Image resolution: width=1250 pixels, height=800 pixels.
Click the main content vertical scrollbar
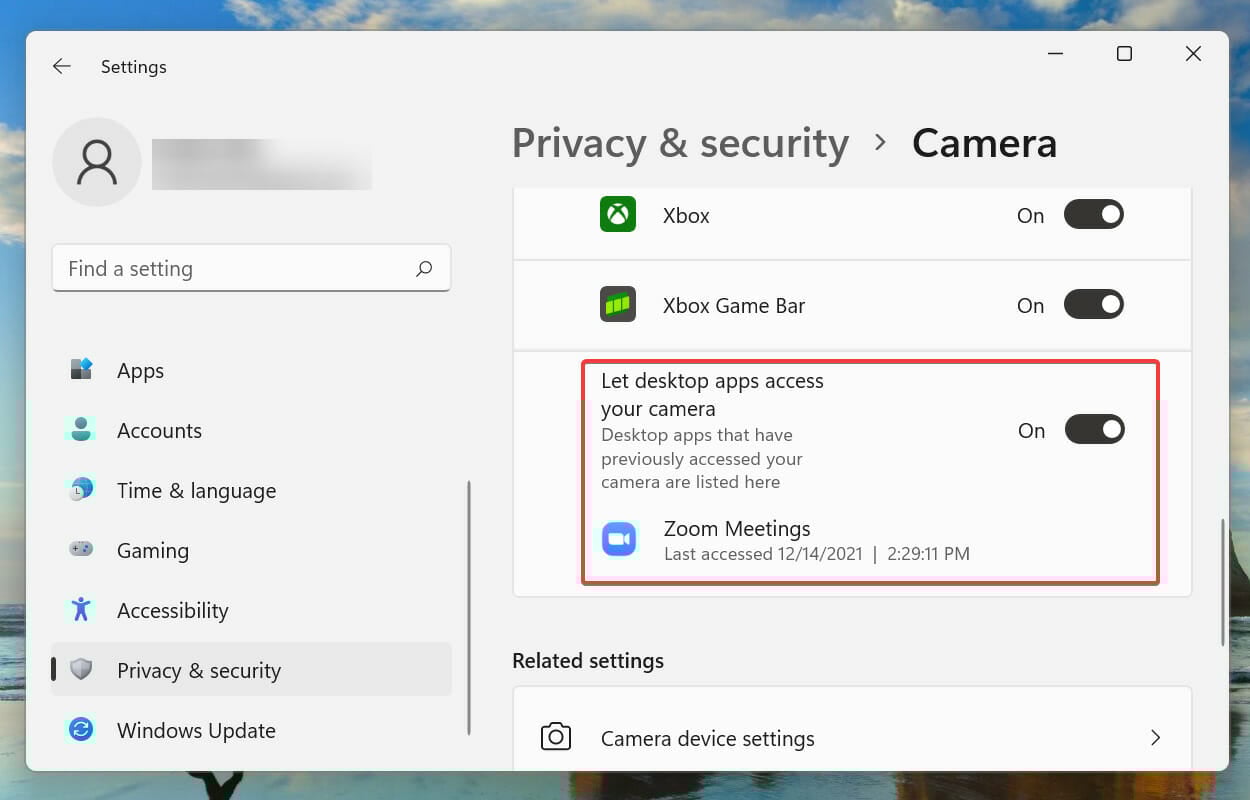coord(1223,582)
